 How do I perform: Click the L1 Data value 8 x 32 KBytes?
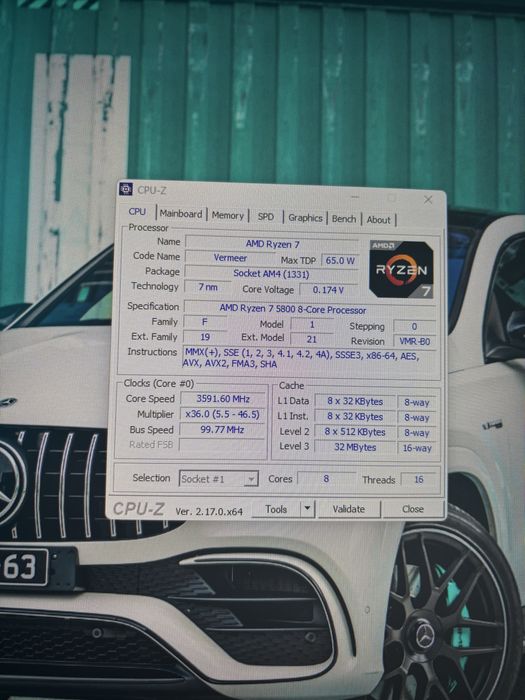[355, 401]
